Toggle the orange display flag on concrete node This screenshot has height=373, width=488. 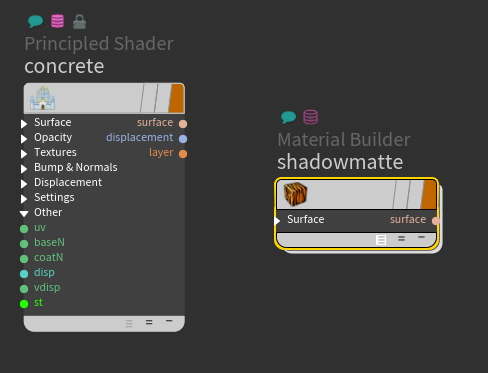[x=176, y=98]
